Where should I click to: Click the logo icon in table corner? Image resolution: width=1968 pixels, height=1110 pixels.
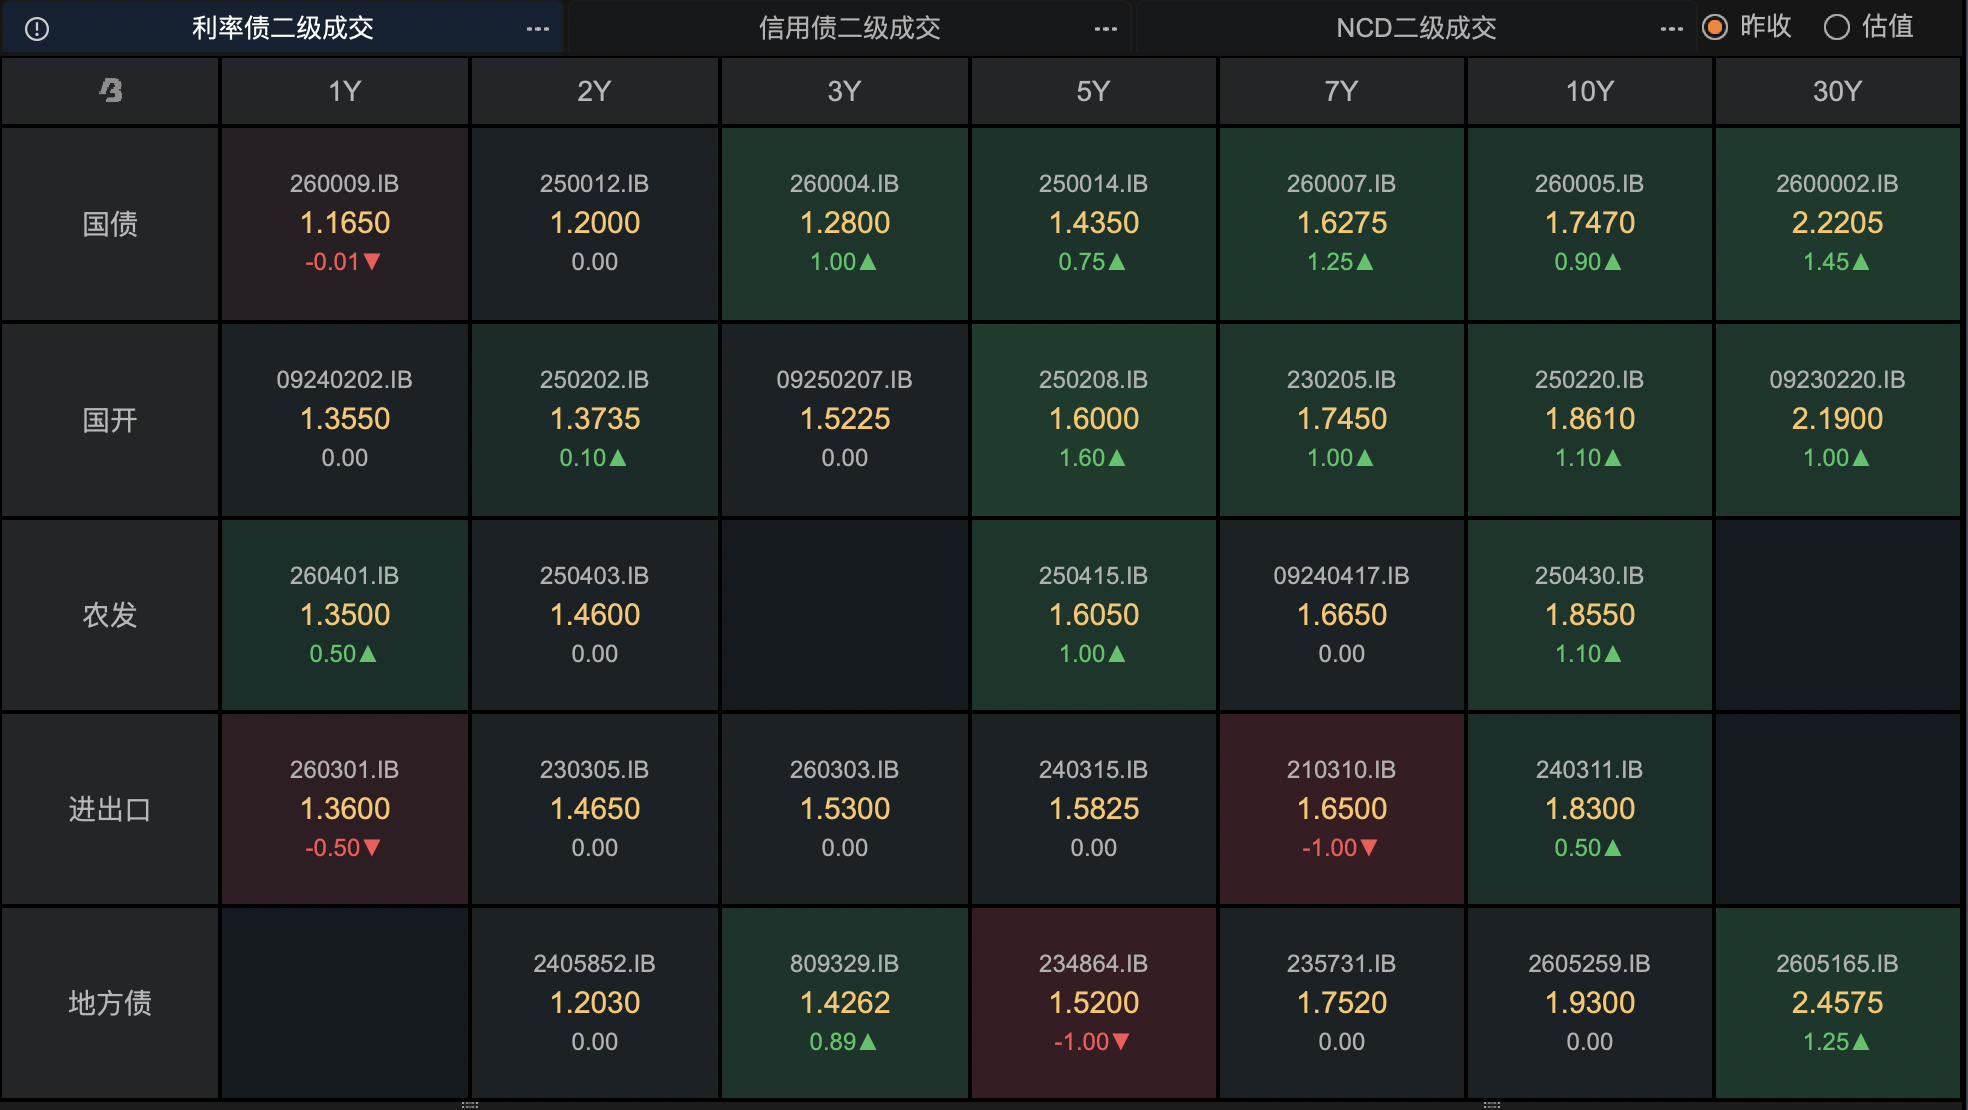coord(111,91)
